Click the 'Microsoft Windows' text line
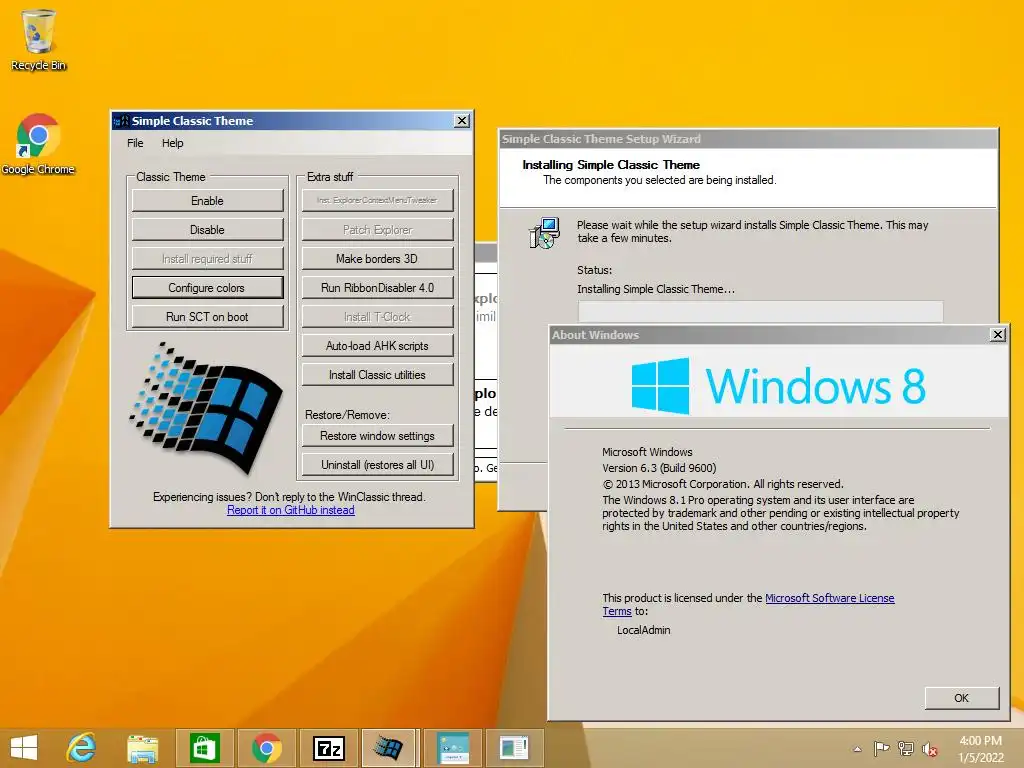 click(x=647, y=452)
